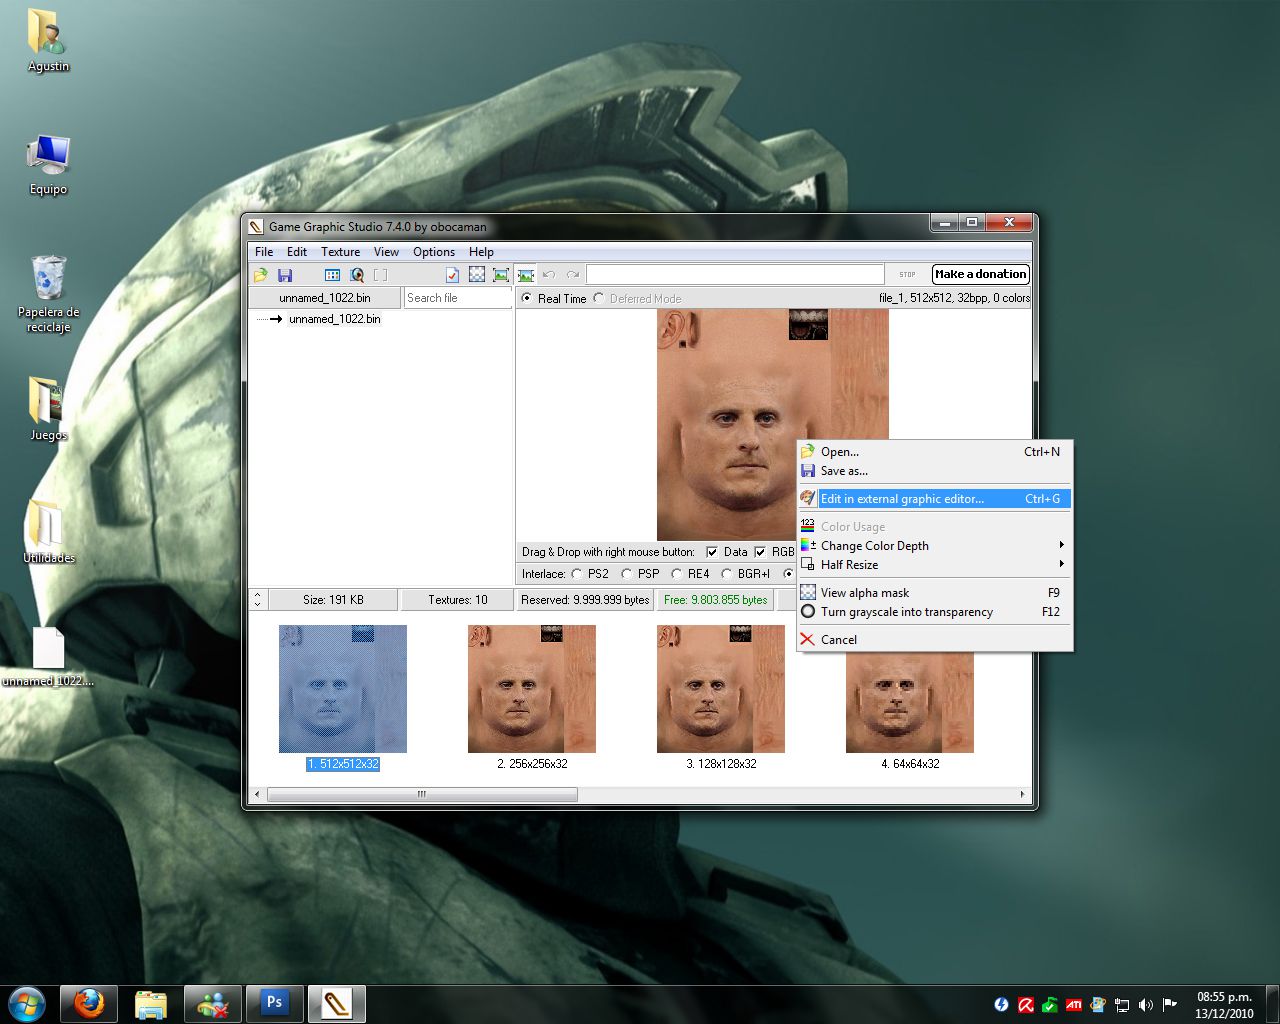Click the open file toolbar icon
Screen dimensions: 1280x1024
coord(261,275)
